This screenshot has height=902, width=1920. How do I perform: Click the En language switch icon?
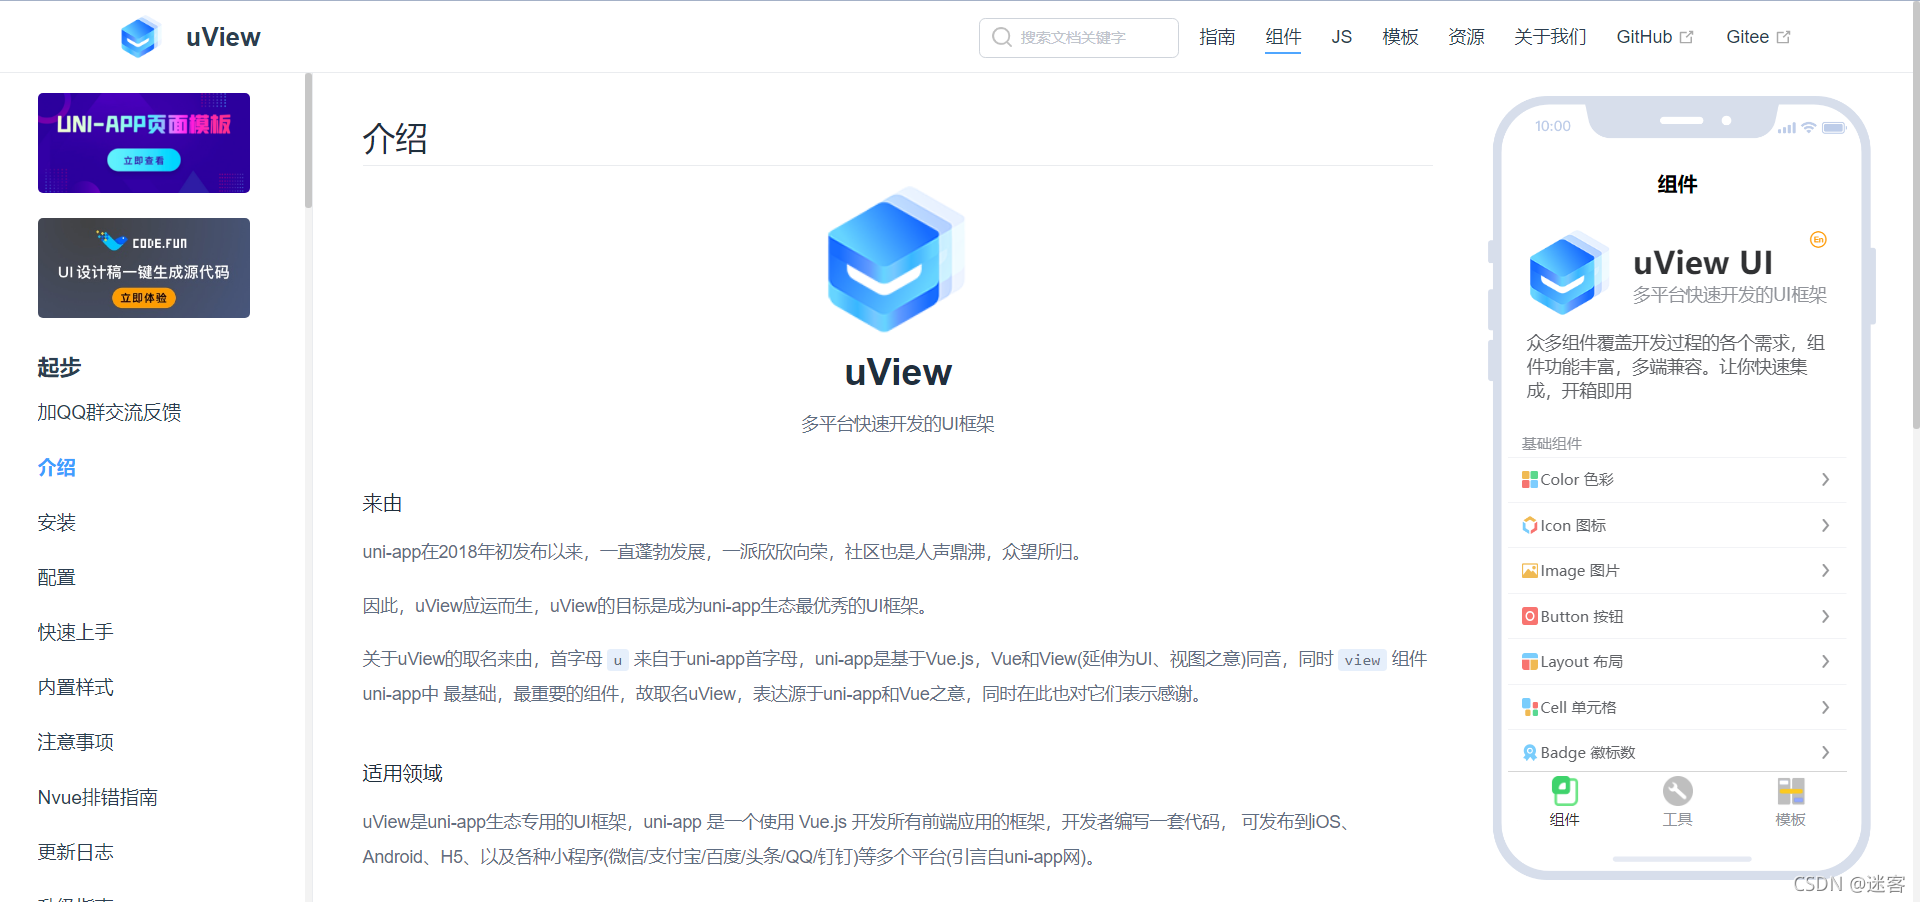(1818, 239)
